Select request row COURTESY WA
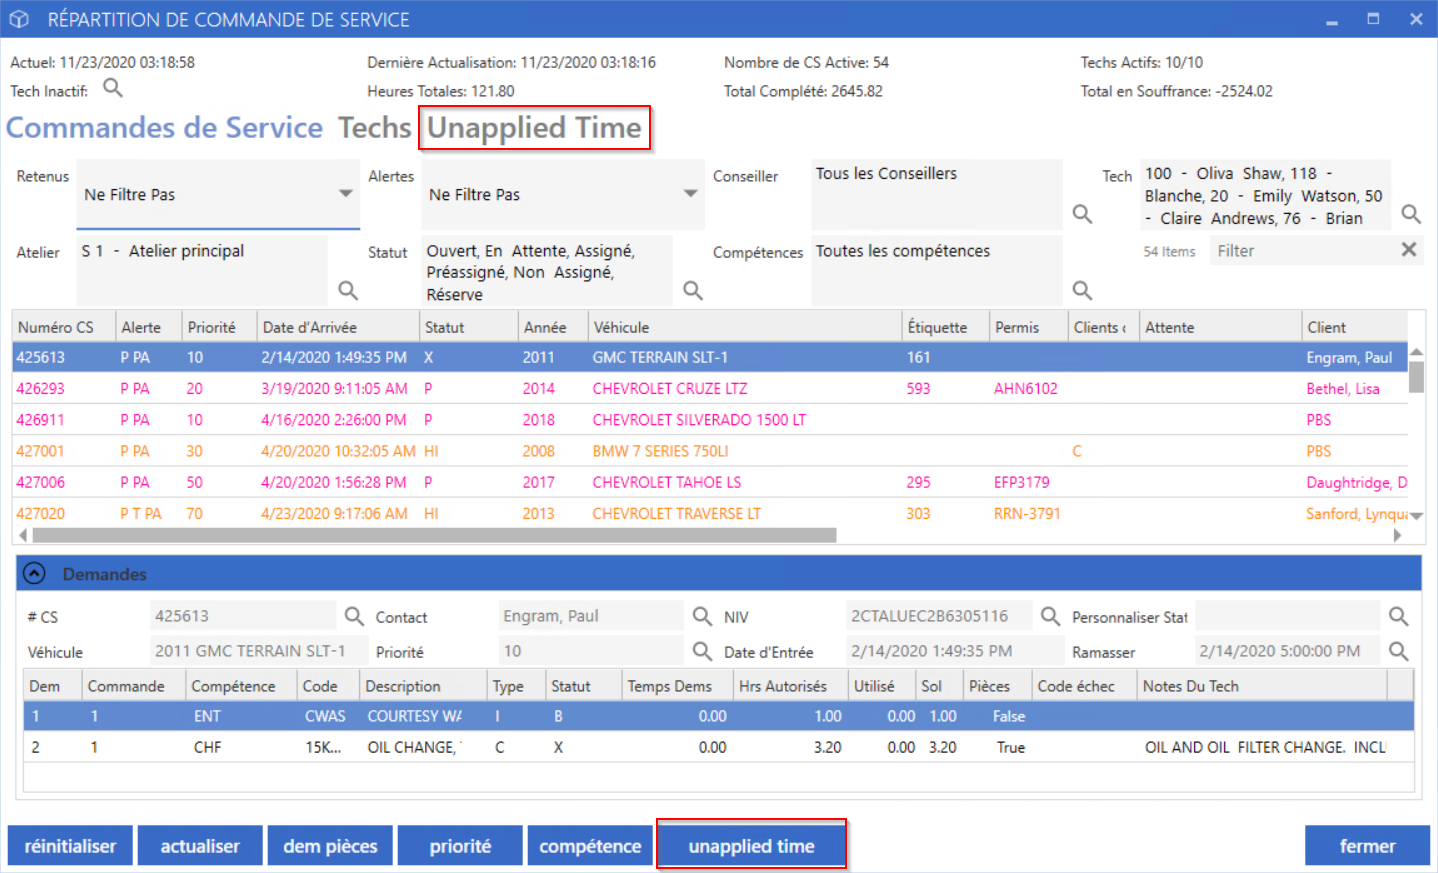 tap(718, 716)
